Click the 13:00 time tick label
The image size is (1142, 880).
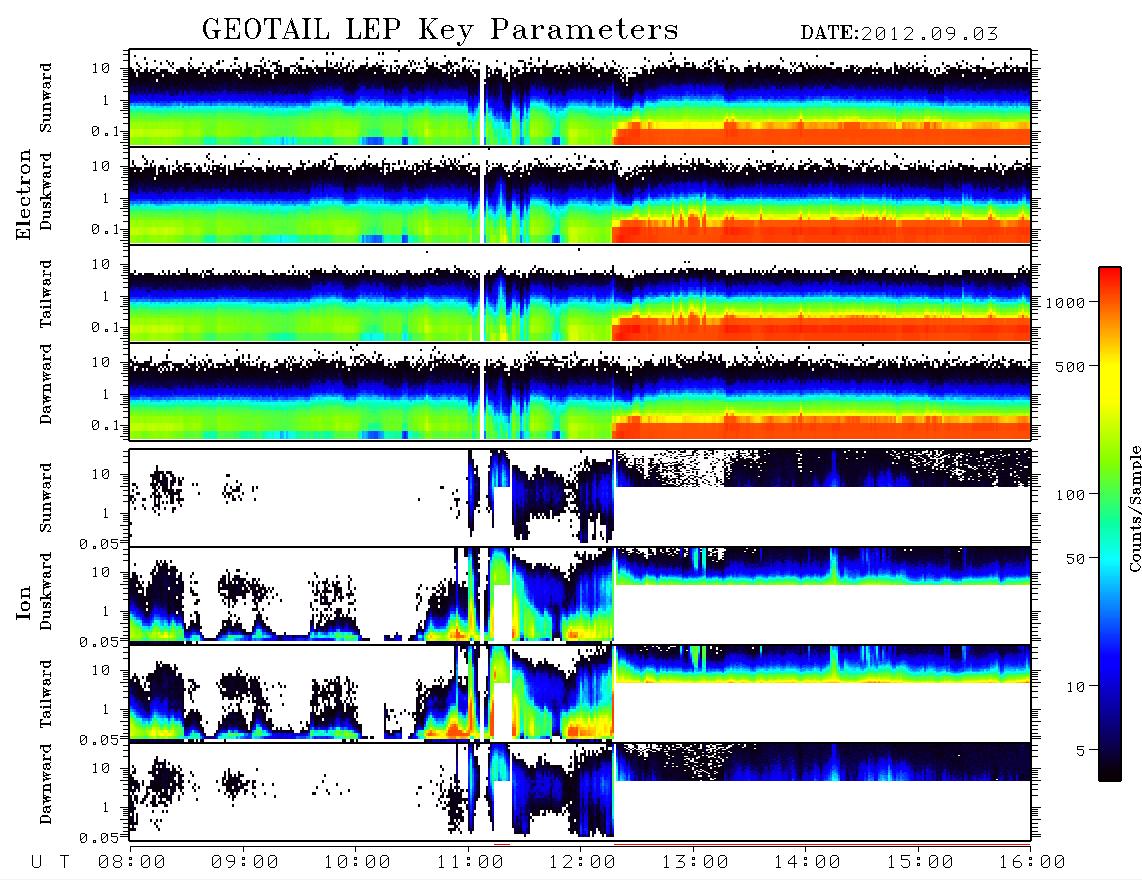click(695, 862)
